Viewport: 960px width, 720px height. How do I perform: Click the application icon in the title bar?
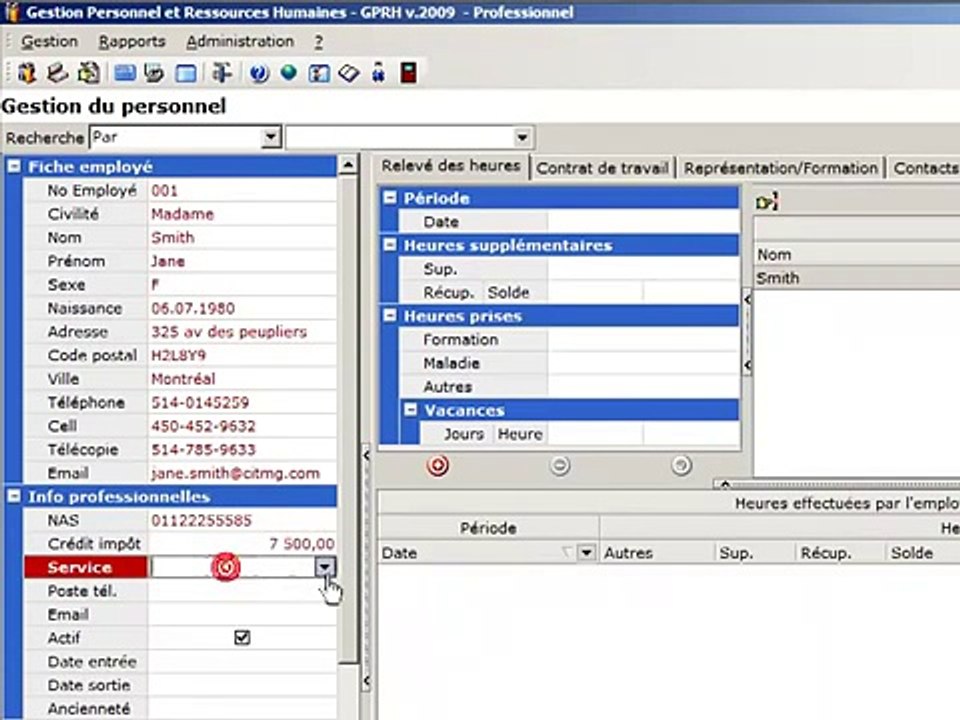point(12,12)
